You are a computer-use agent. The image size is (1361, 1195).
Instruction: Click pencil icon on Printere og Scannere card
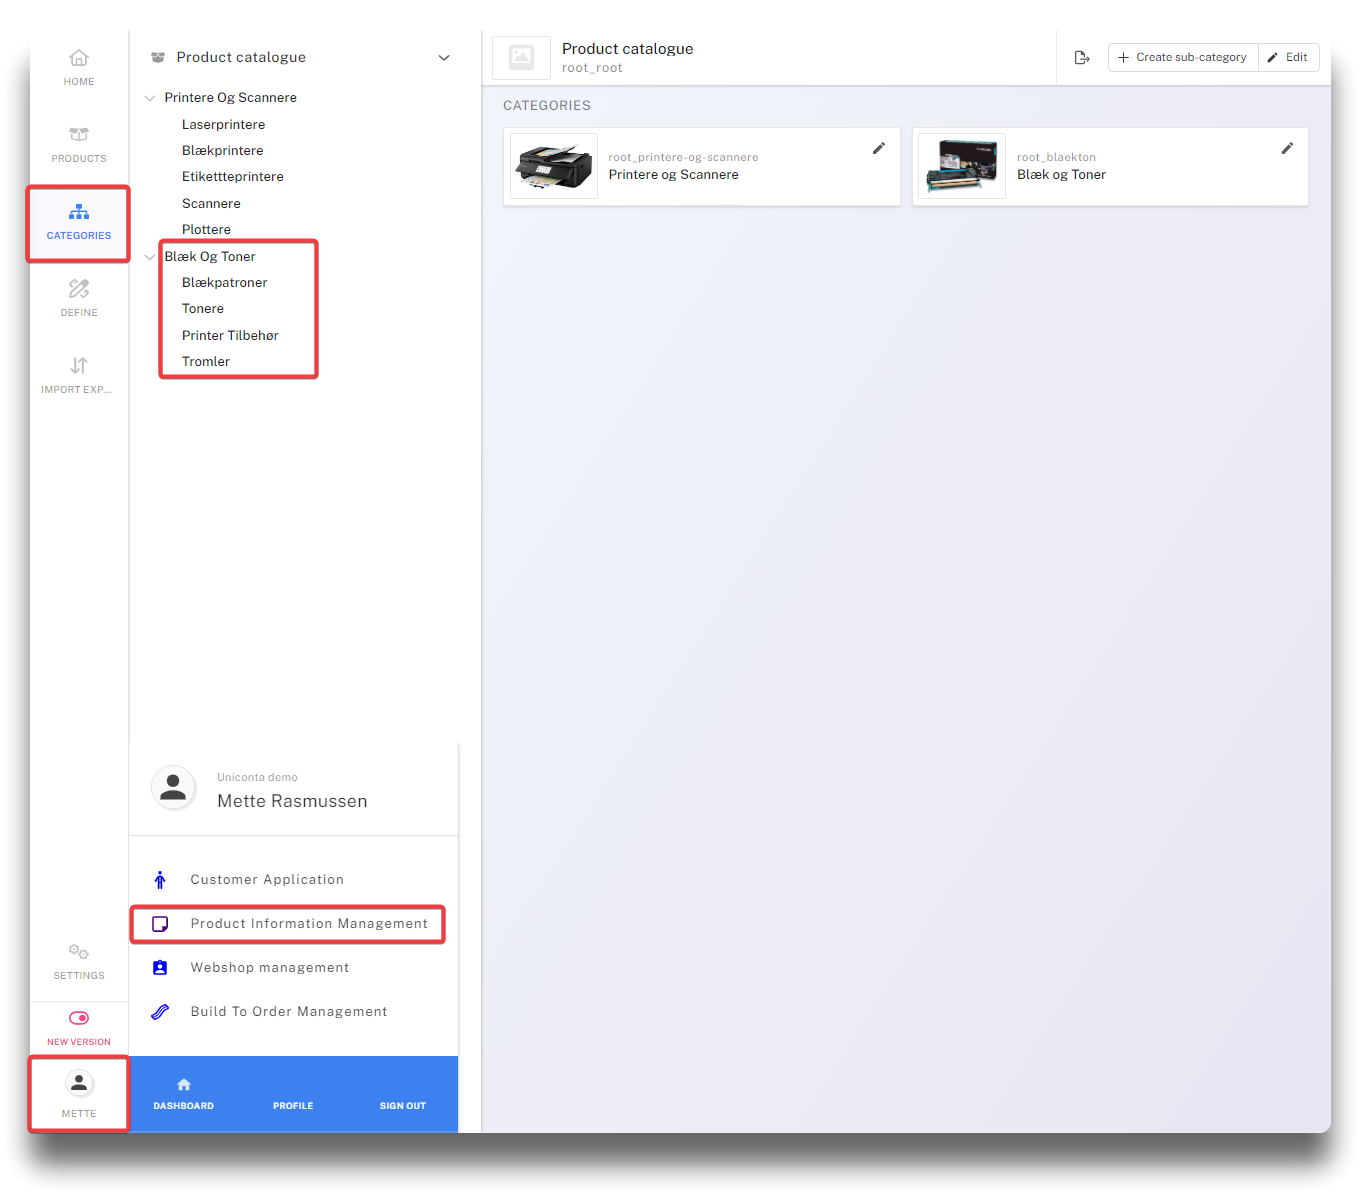click(879, 148)
